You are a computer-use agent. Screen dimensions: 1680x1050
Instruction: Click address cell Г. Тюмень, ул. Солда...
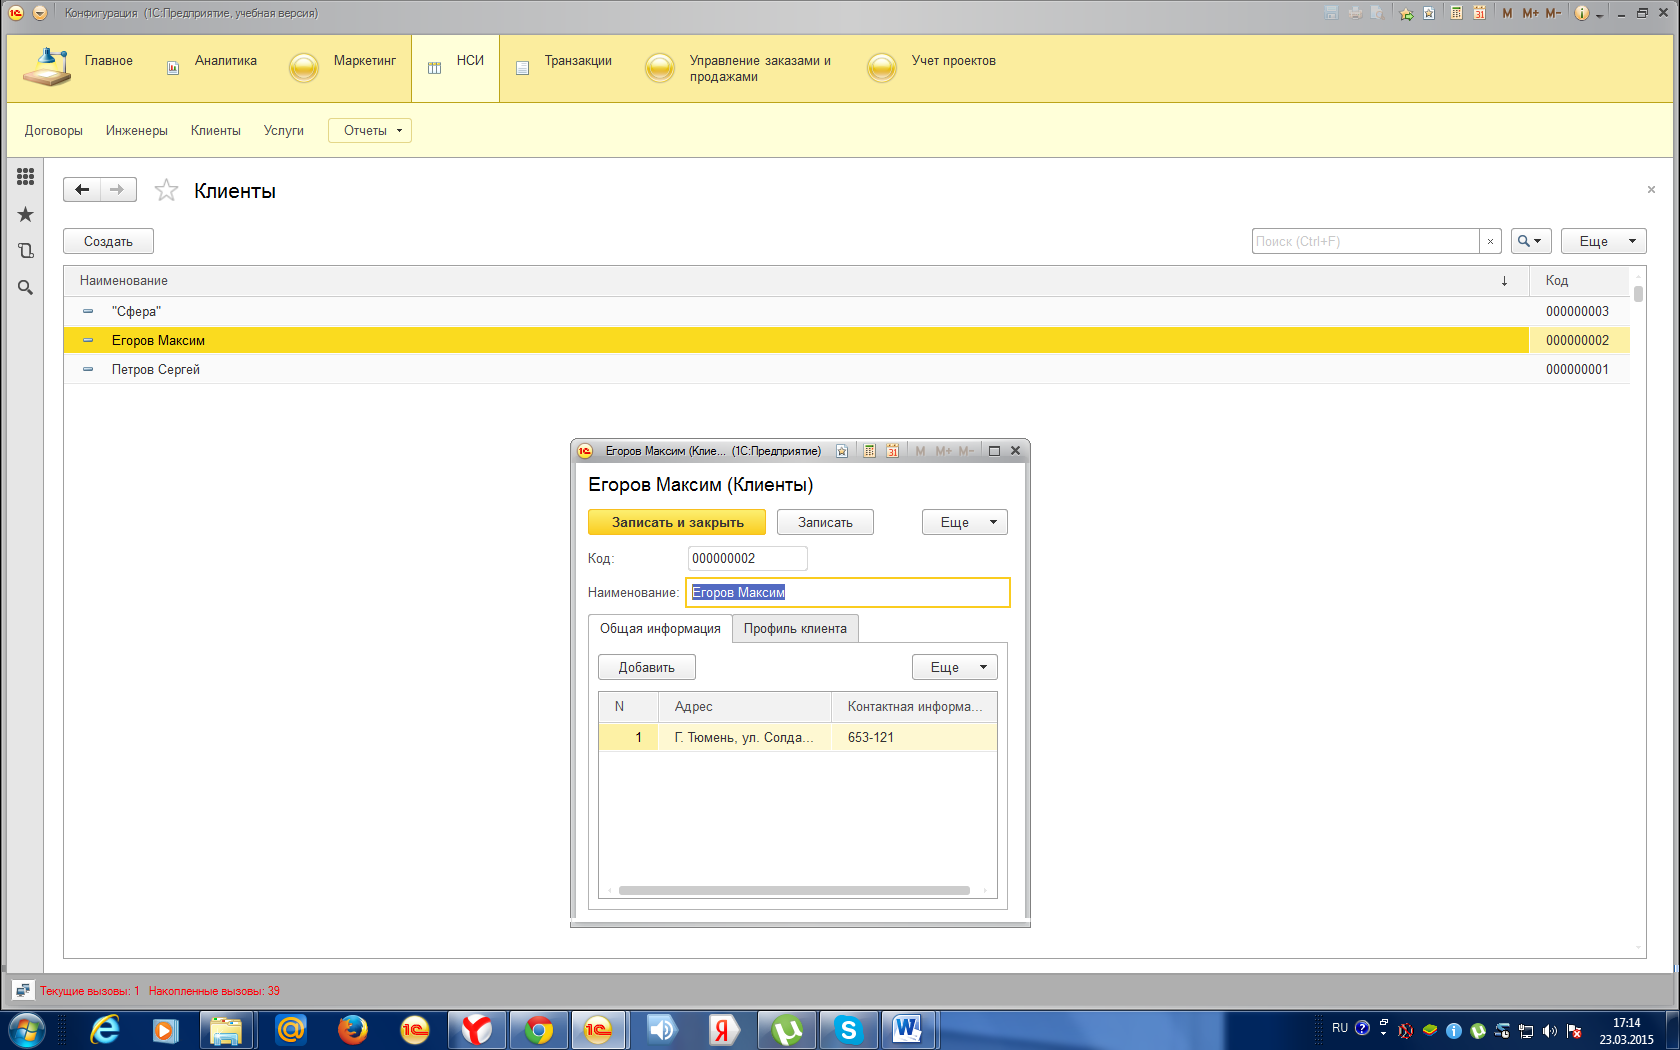point(744,737)
